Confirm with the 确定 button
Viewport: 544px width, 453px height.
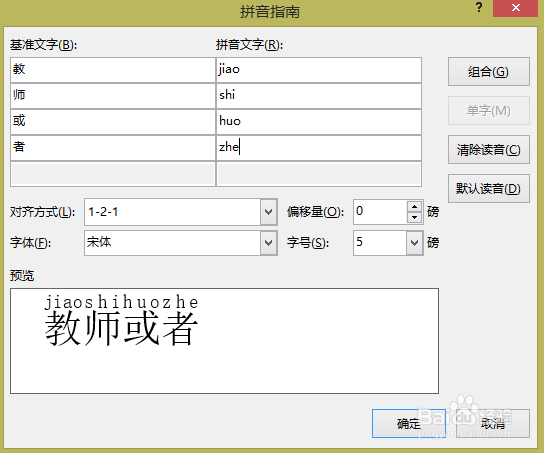[409, 423]
